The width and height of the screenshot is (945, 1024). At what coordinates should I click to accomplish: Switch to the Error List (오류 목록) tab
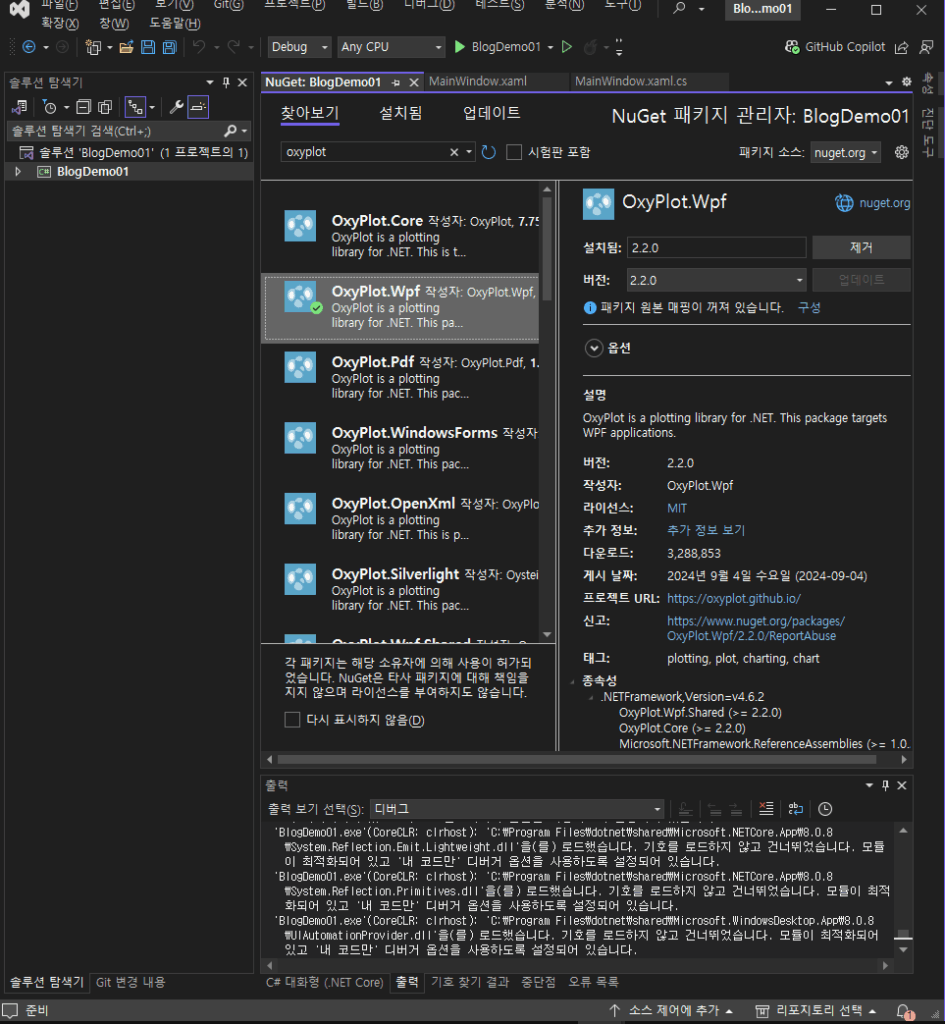click(x=593, y=982)
